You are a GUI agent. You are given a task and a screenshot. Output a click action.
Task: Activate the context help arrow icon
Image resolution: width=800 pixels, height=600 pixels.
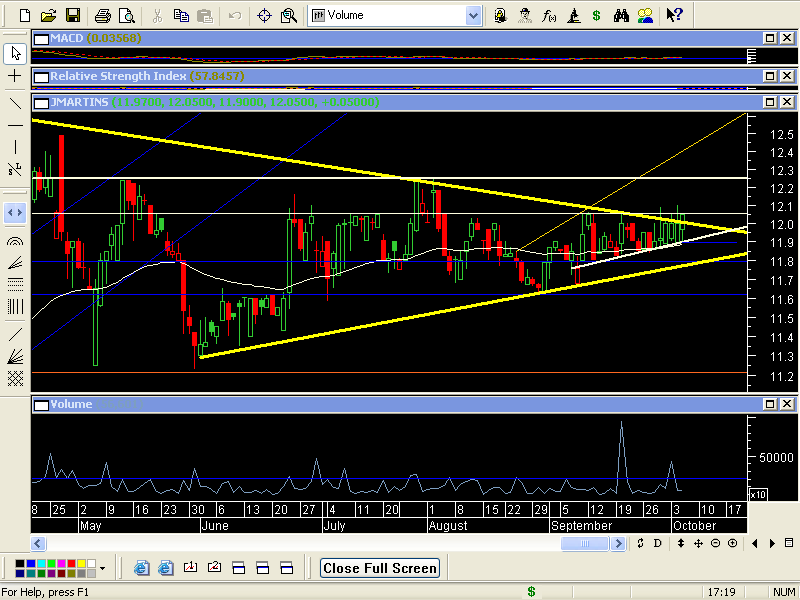[674, 15]
